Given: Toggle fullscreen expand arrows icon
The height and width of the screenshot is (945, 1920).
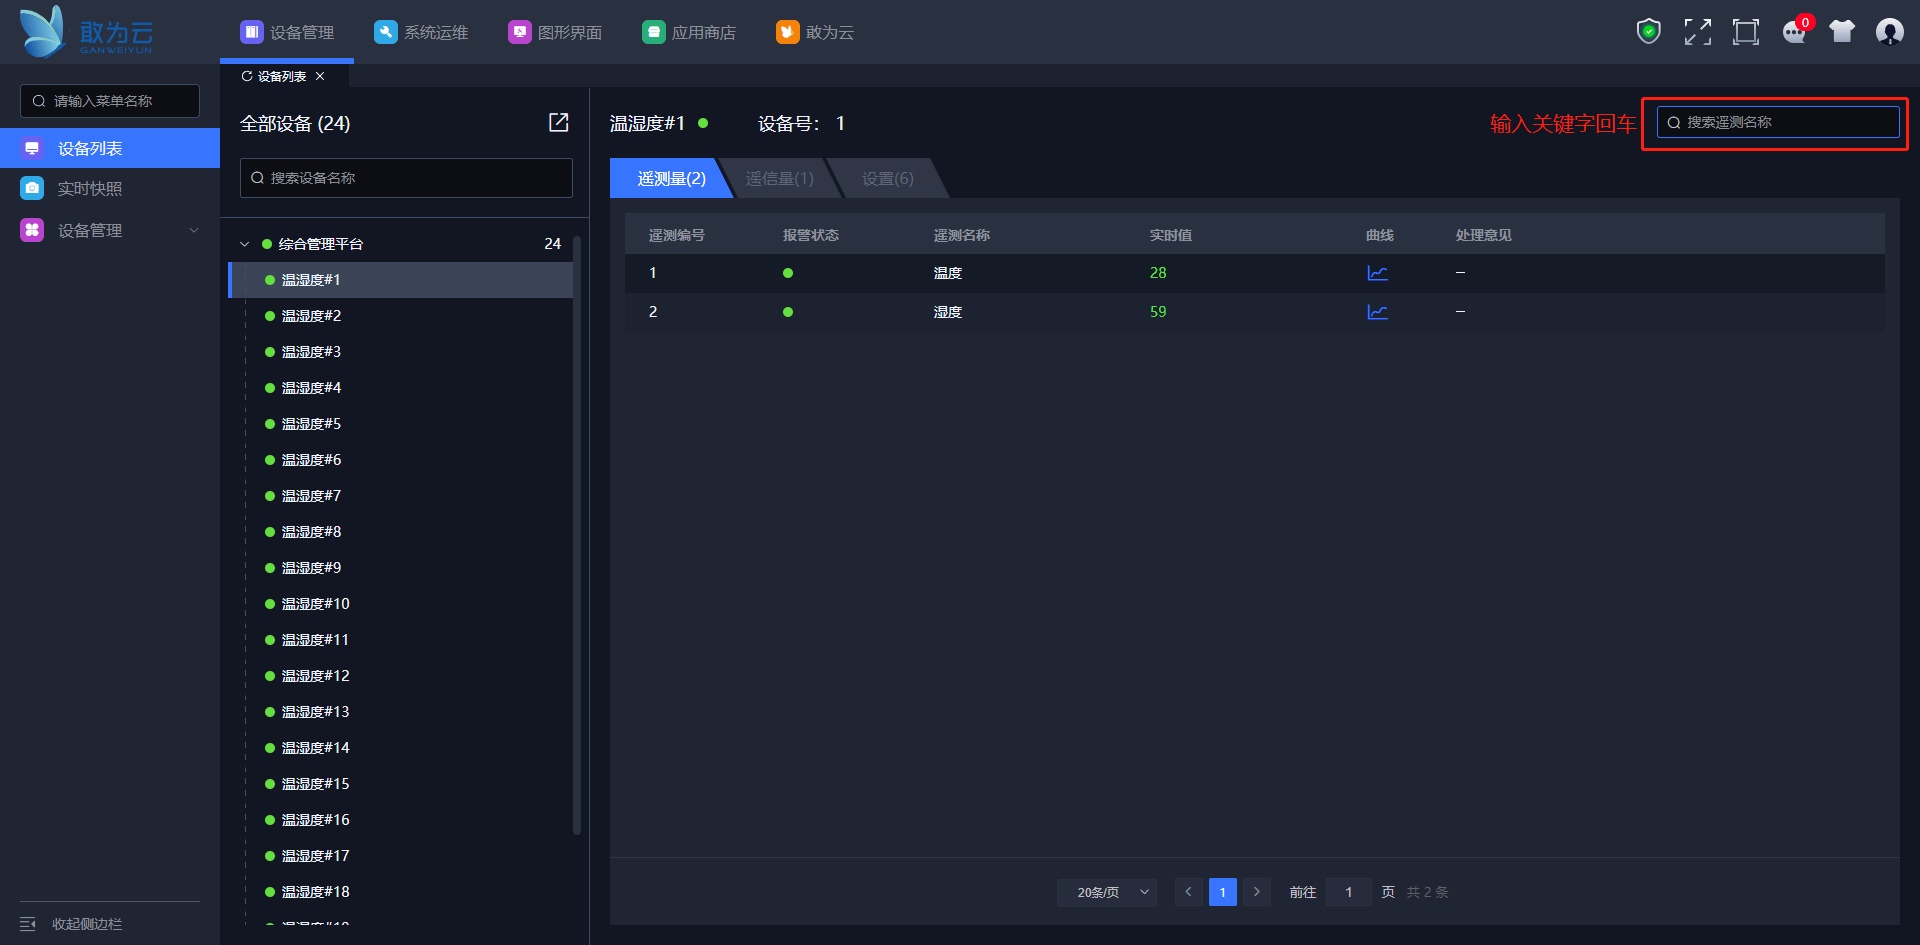Looking at the screenshot, I should (1697, 32).
